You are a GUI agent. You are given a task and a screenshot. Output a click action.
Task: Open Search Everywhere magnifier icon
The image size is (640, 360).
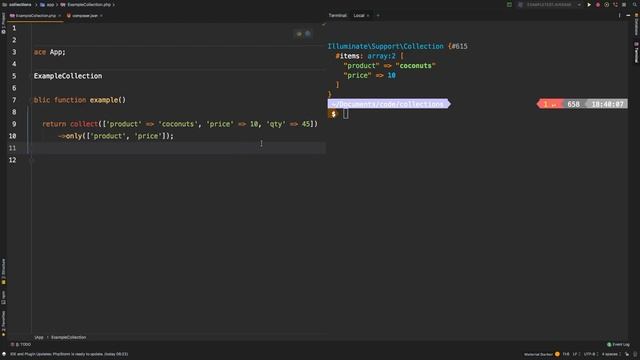pos(635,4)
